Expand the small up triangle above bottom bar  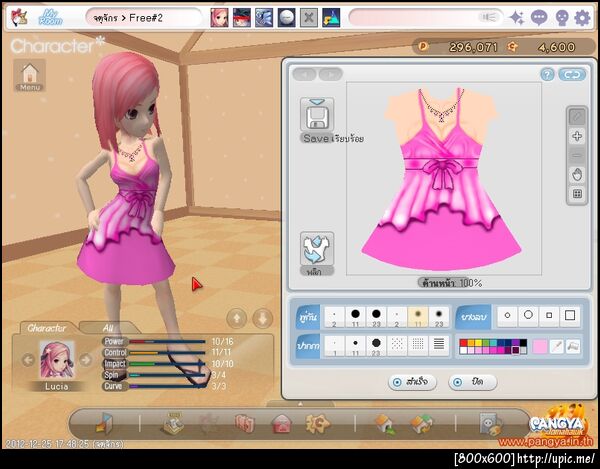point(300,404)
